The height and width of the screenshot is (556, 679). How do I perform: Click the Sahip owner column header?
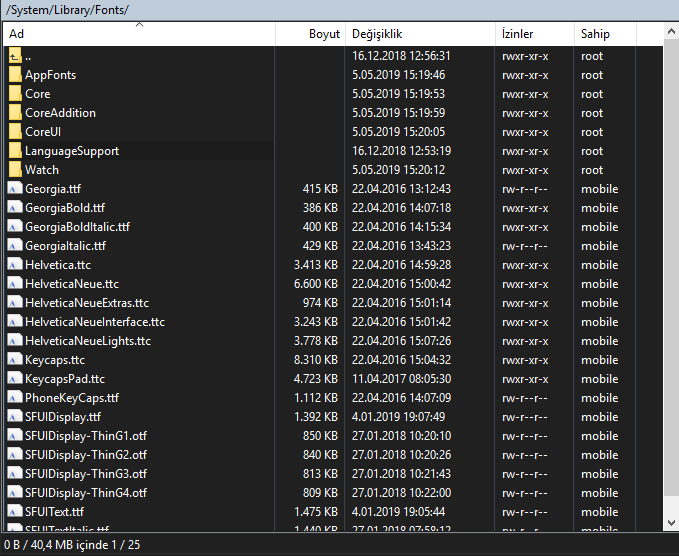click(595, 34)
